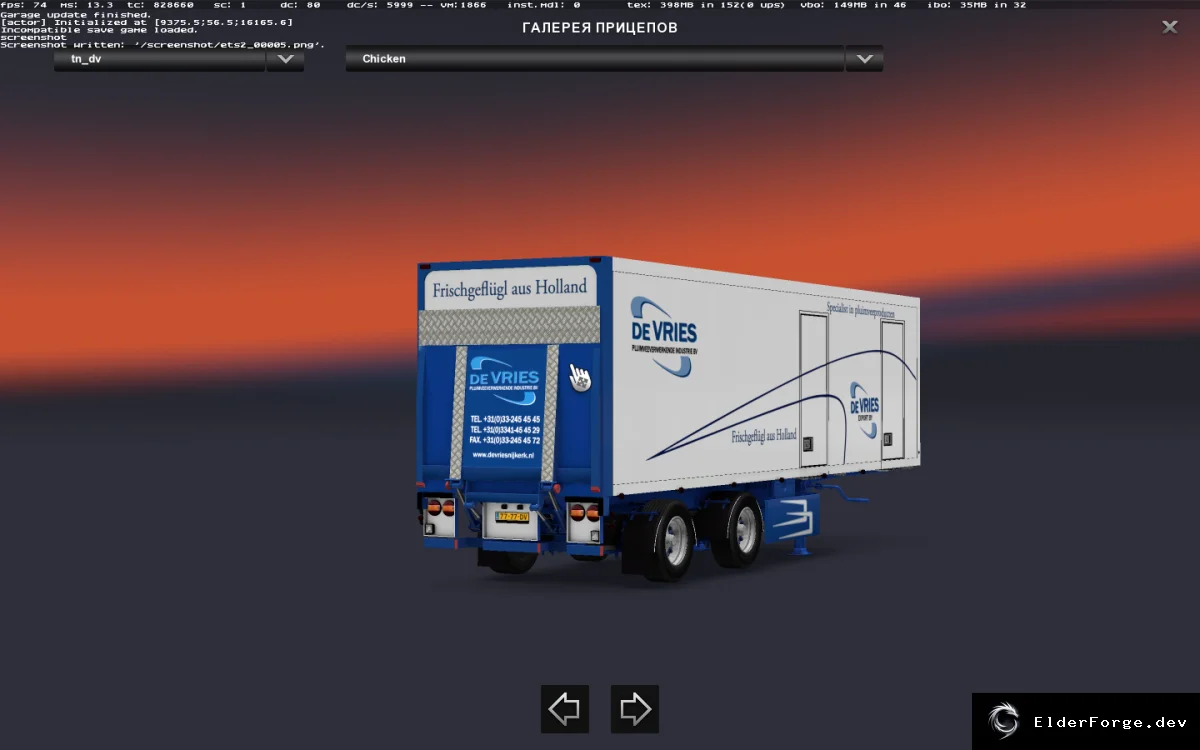Expand the arrow next to tn_dv

[285, 59]
